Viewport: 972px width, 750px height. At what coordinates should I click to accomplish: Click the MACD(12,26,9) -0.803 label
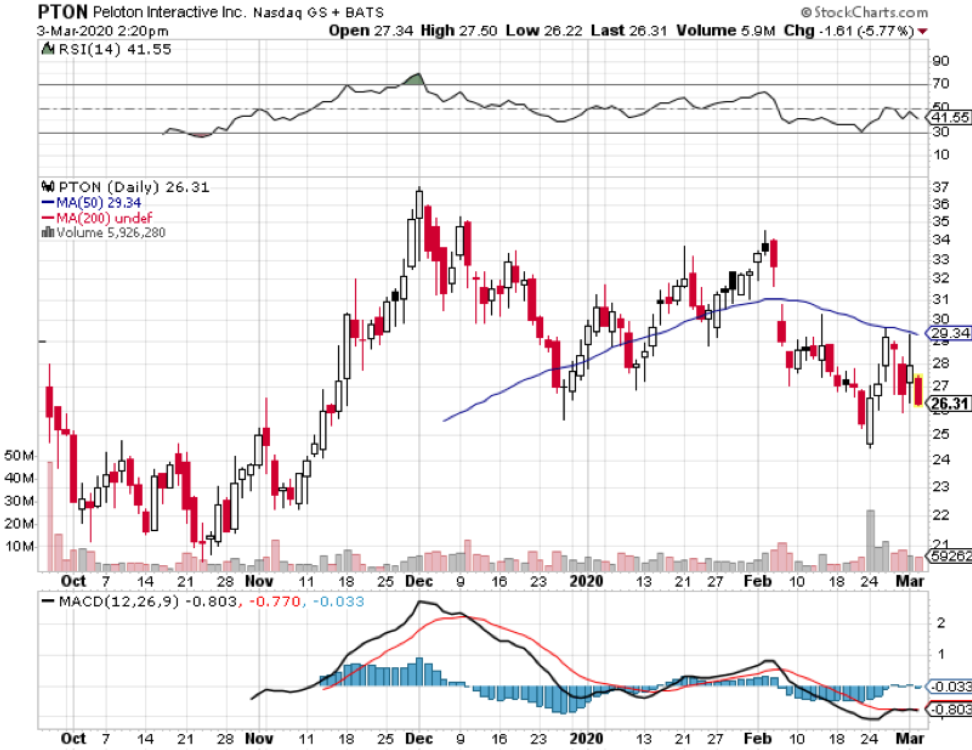click(148, 601)
